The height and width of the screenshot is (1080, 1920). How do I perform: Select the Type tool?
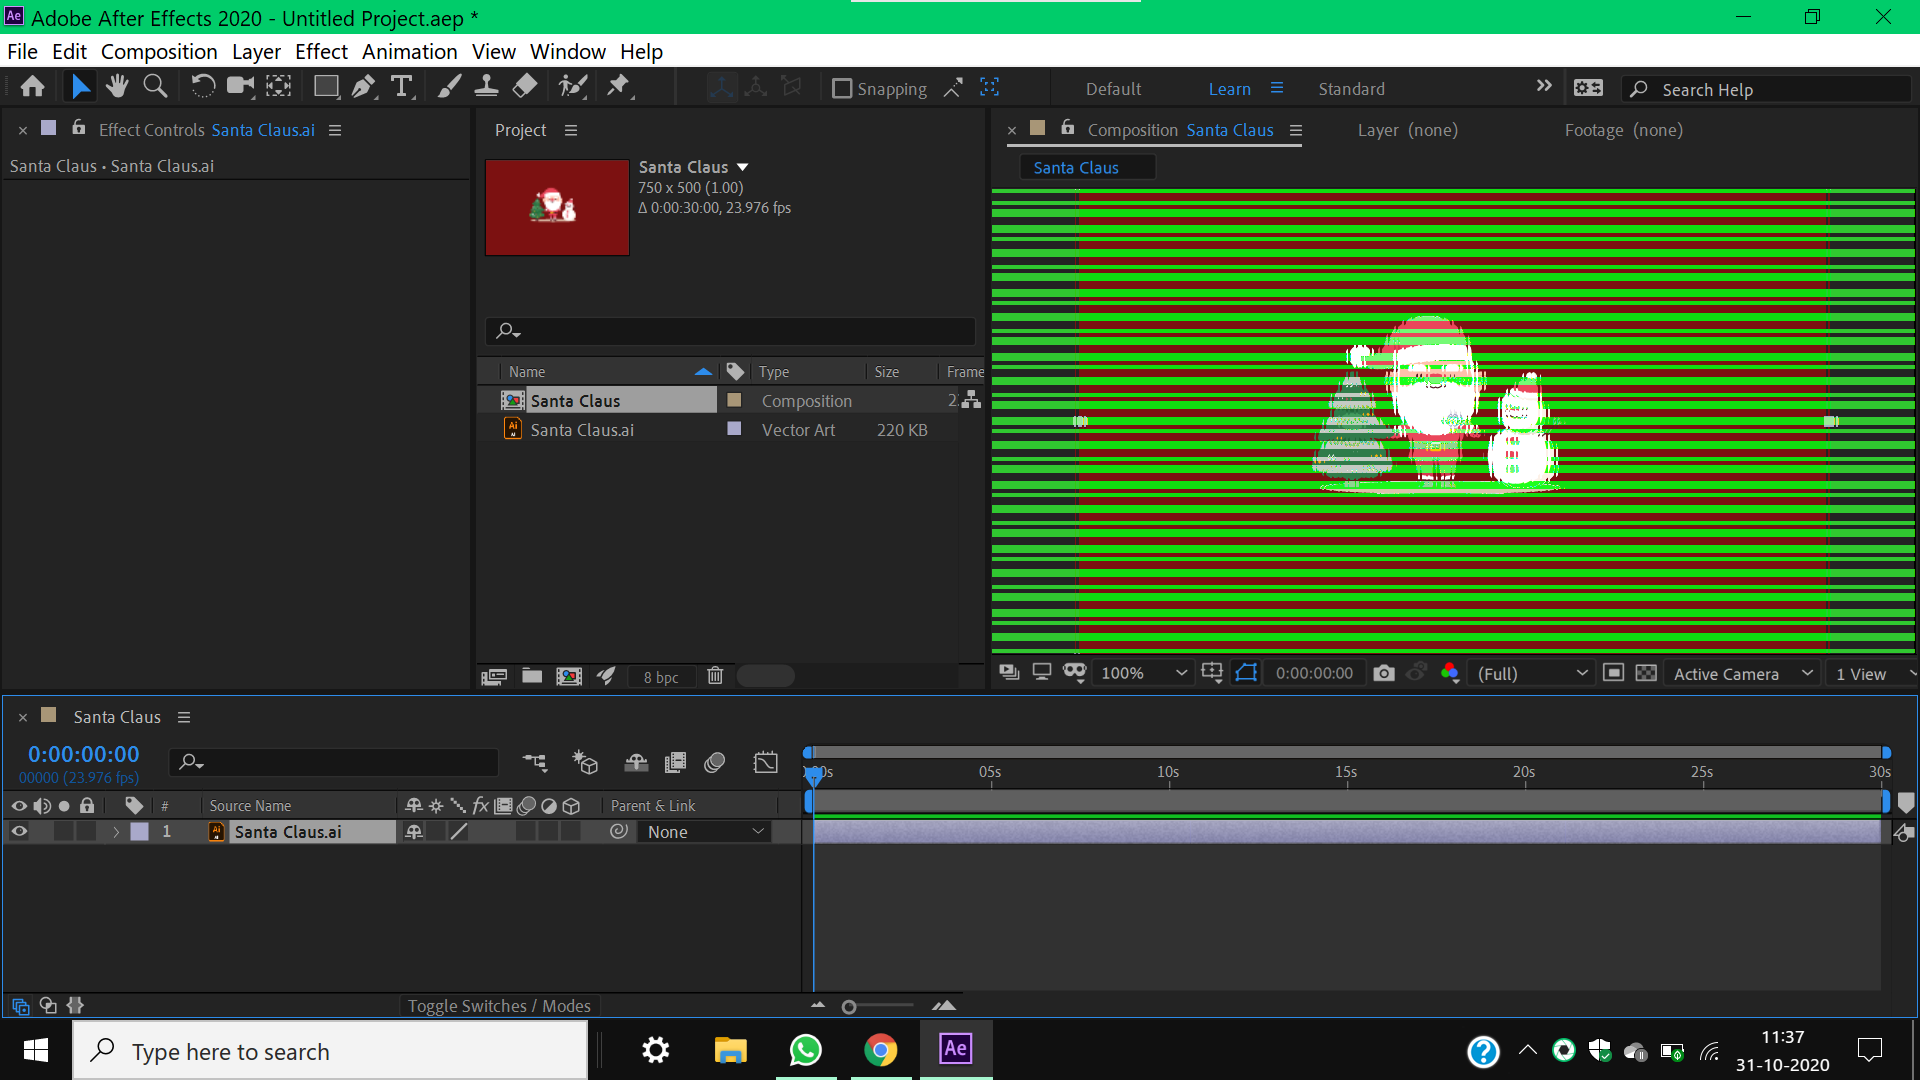pos(401,87)
